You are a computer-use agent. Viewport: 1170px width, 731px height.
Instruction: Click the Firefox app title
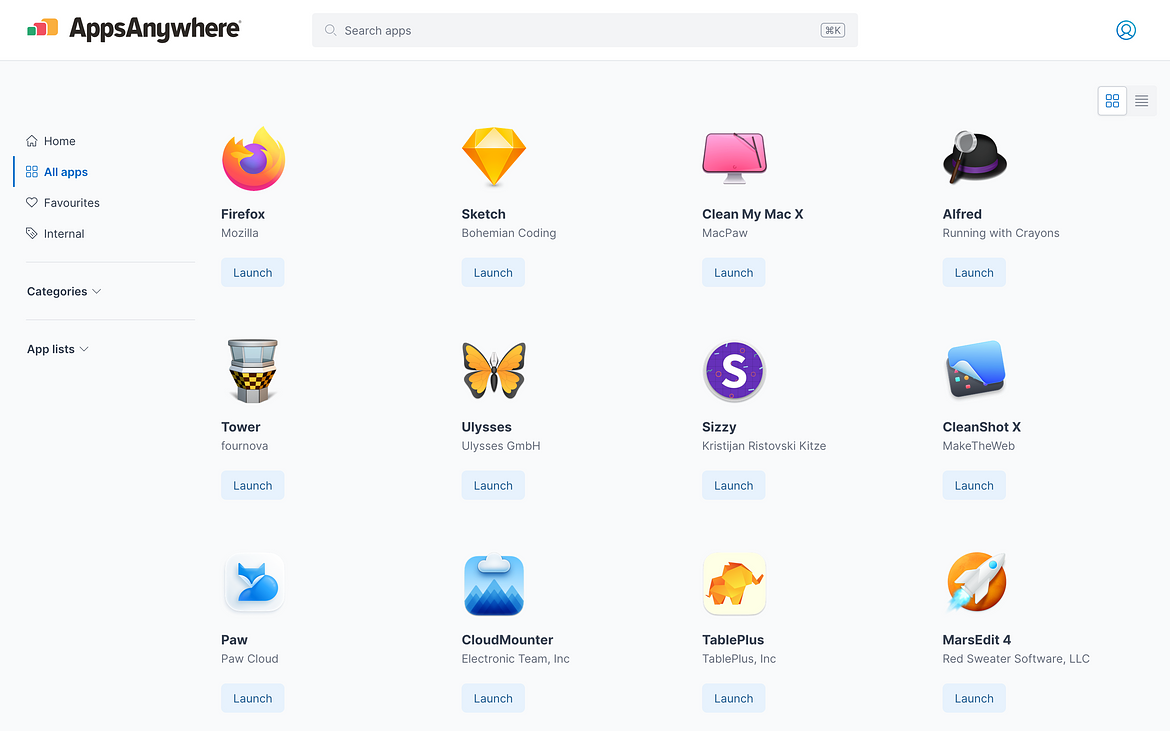243,214
